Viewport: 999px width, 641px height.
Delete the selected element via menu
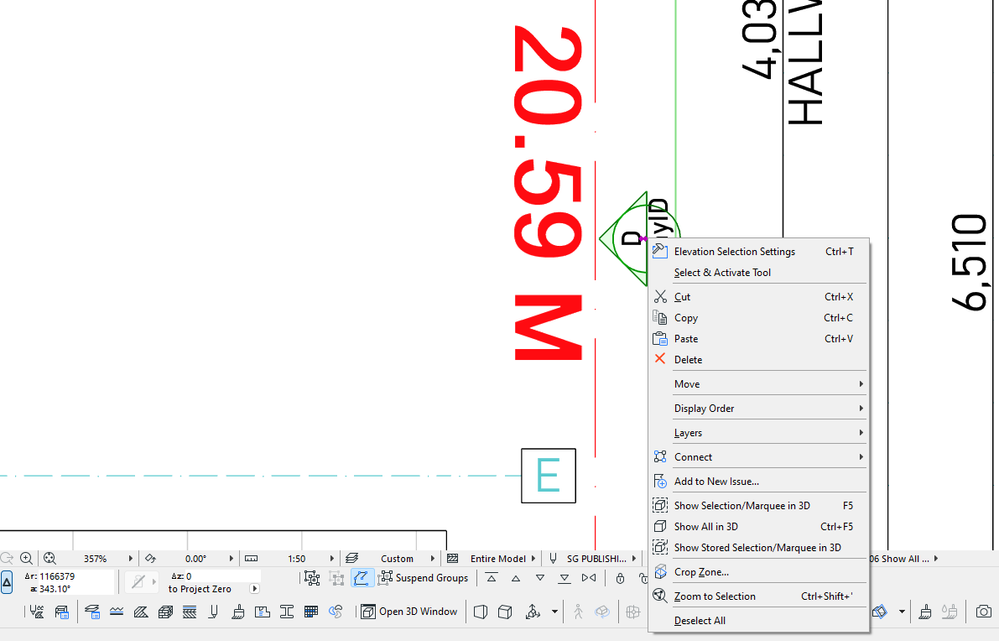pos(759,360)
